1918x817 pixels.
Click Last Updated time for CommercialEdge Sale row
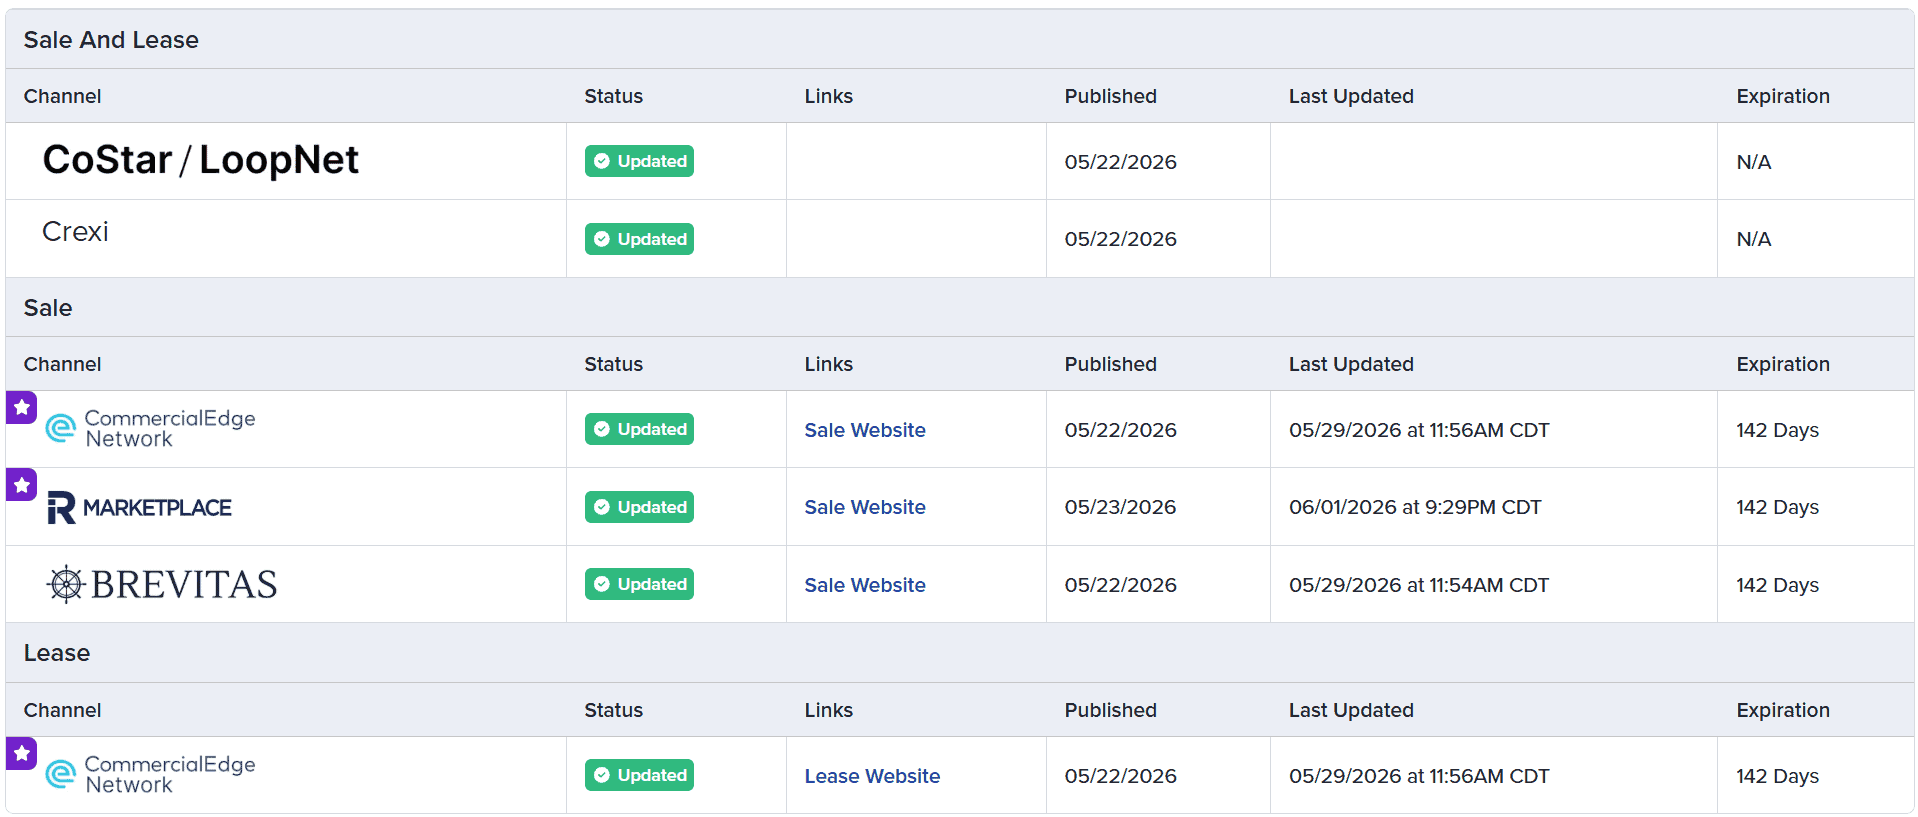coord(1419,430)
